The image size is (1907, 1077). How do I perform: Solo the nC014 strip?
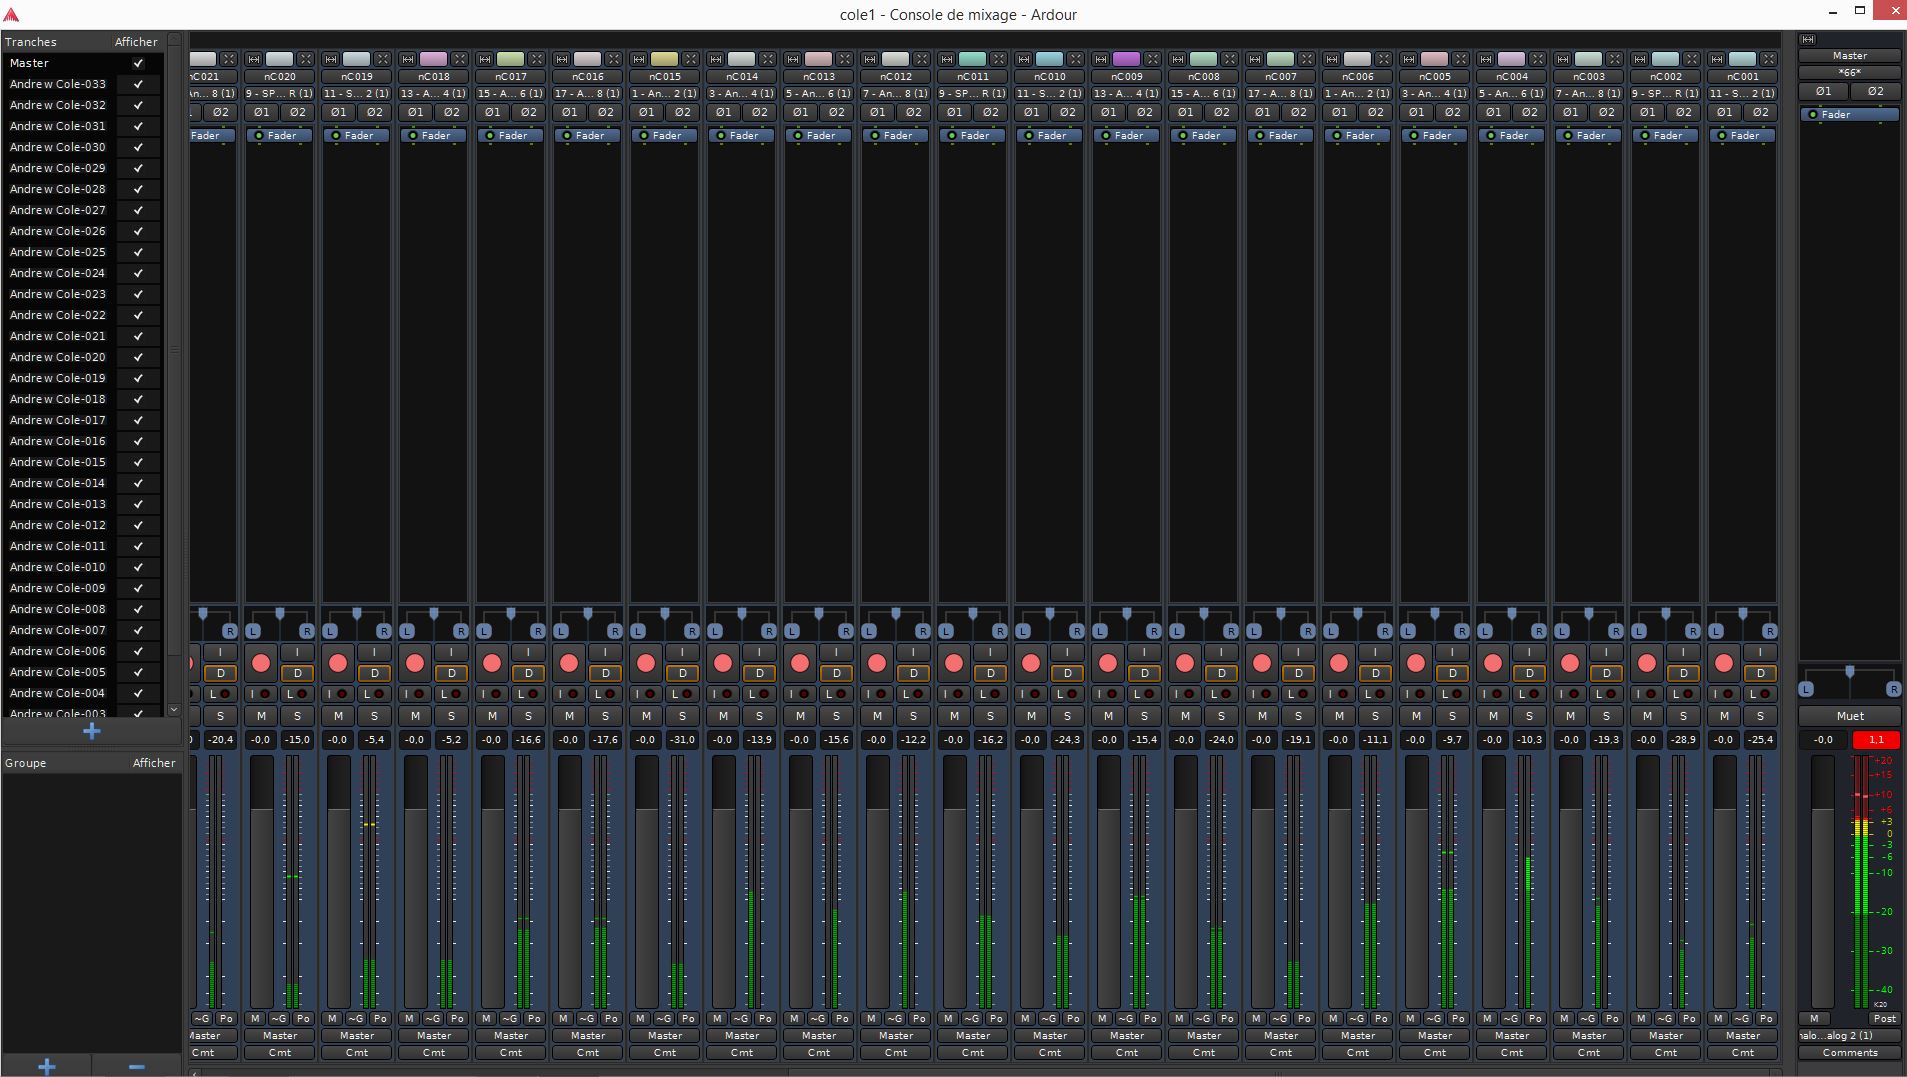(x=760, y=716)
